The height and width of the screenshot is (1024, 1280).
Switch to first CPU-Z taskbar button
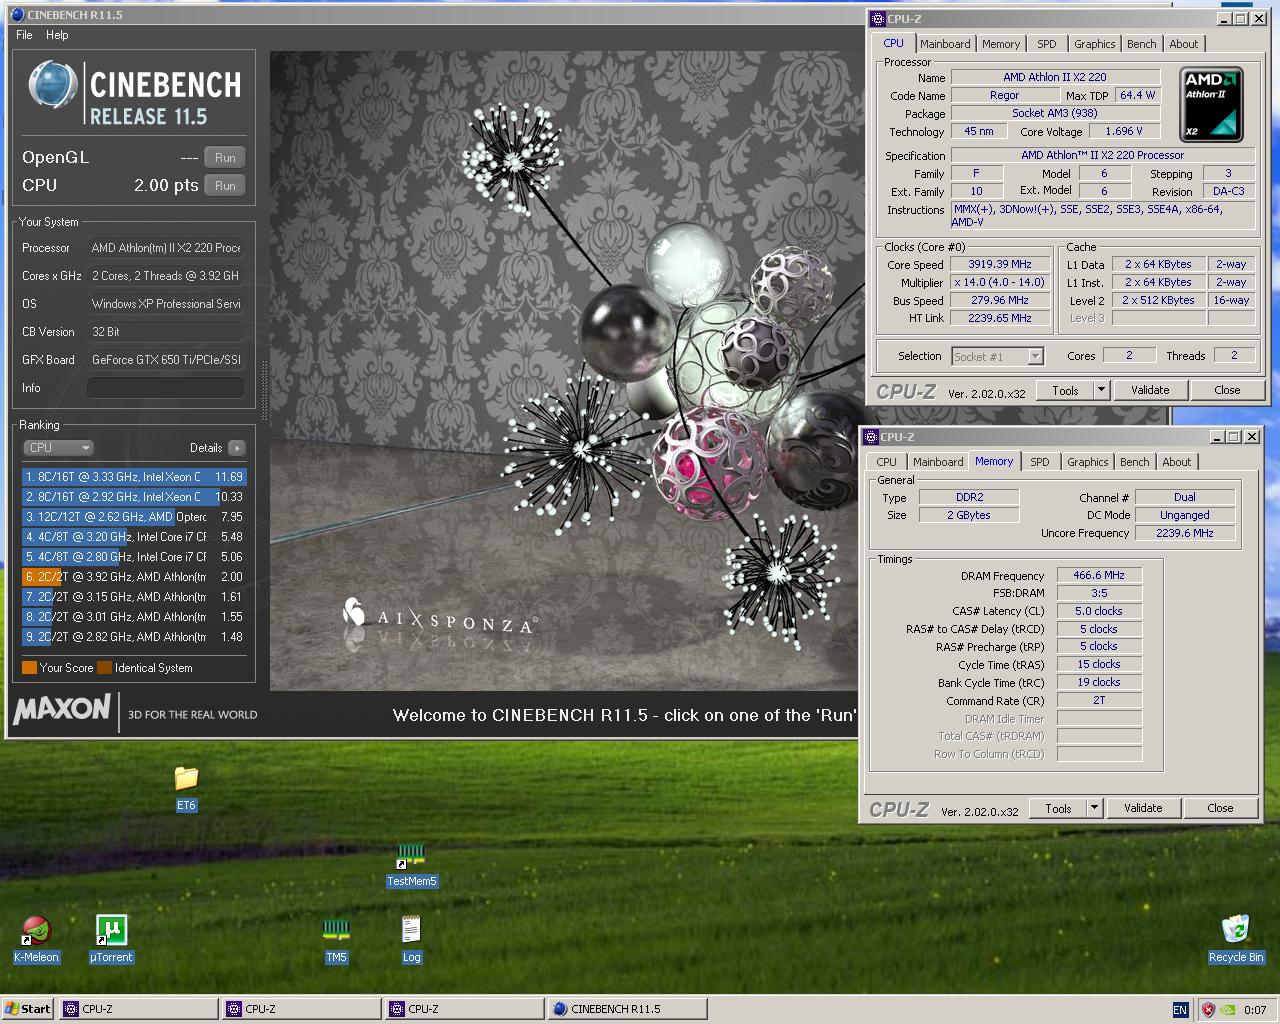pos(139,1009)
